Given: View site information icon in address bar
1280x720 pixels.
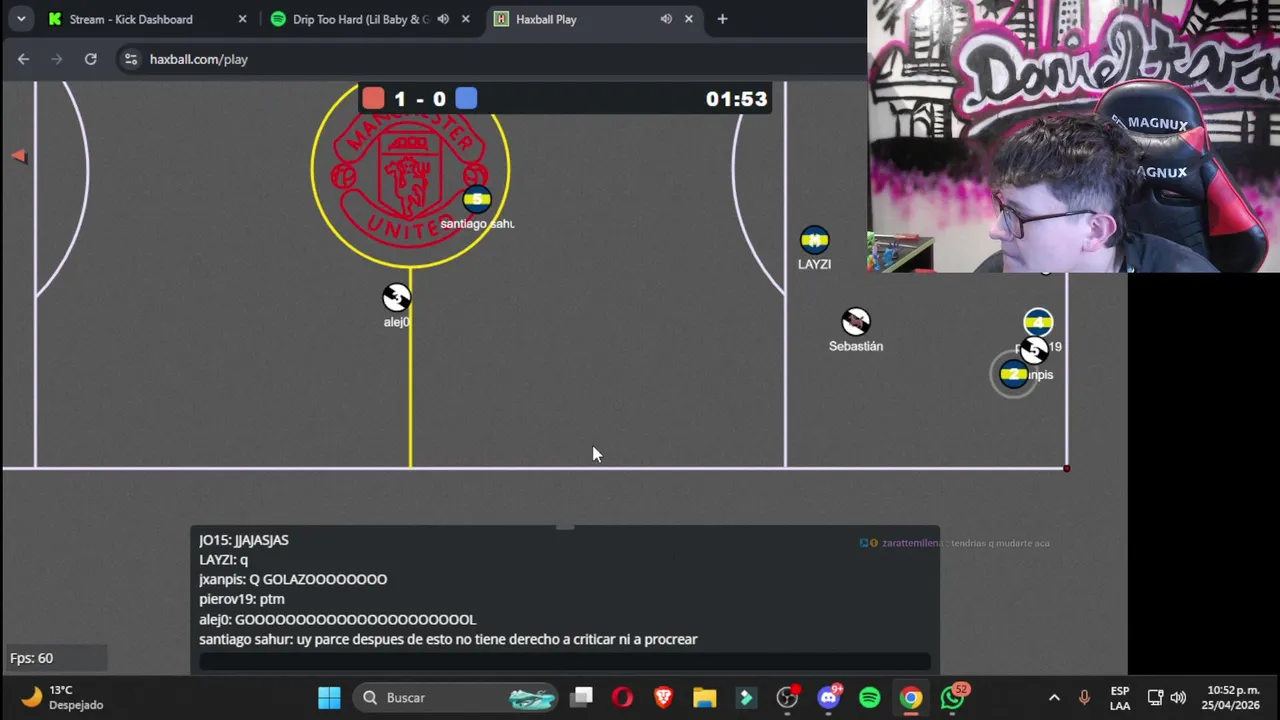Looking at the screenshot, I should pyautogui.click(x=131, y=59).
